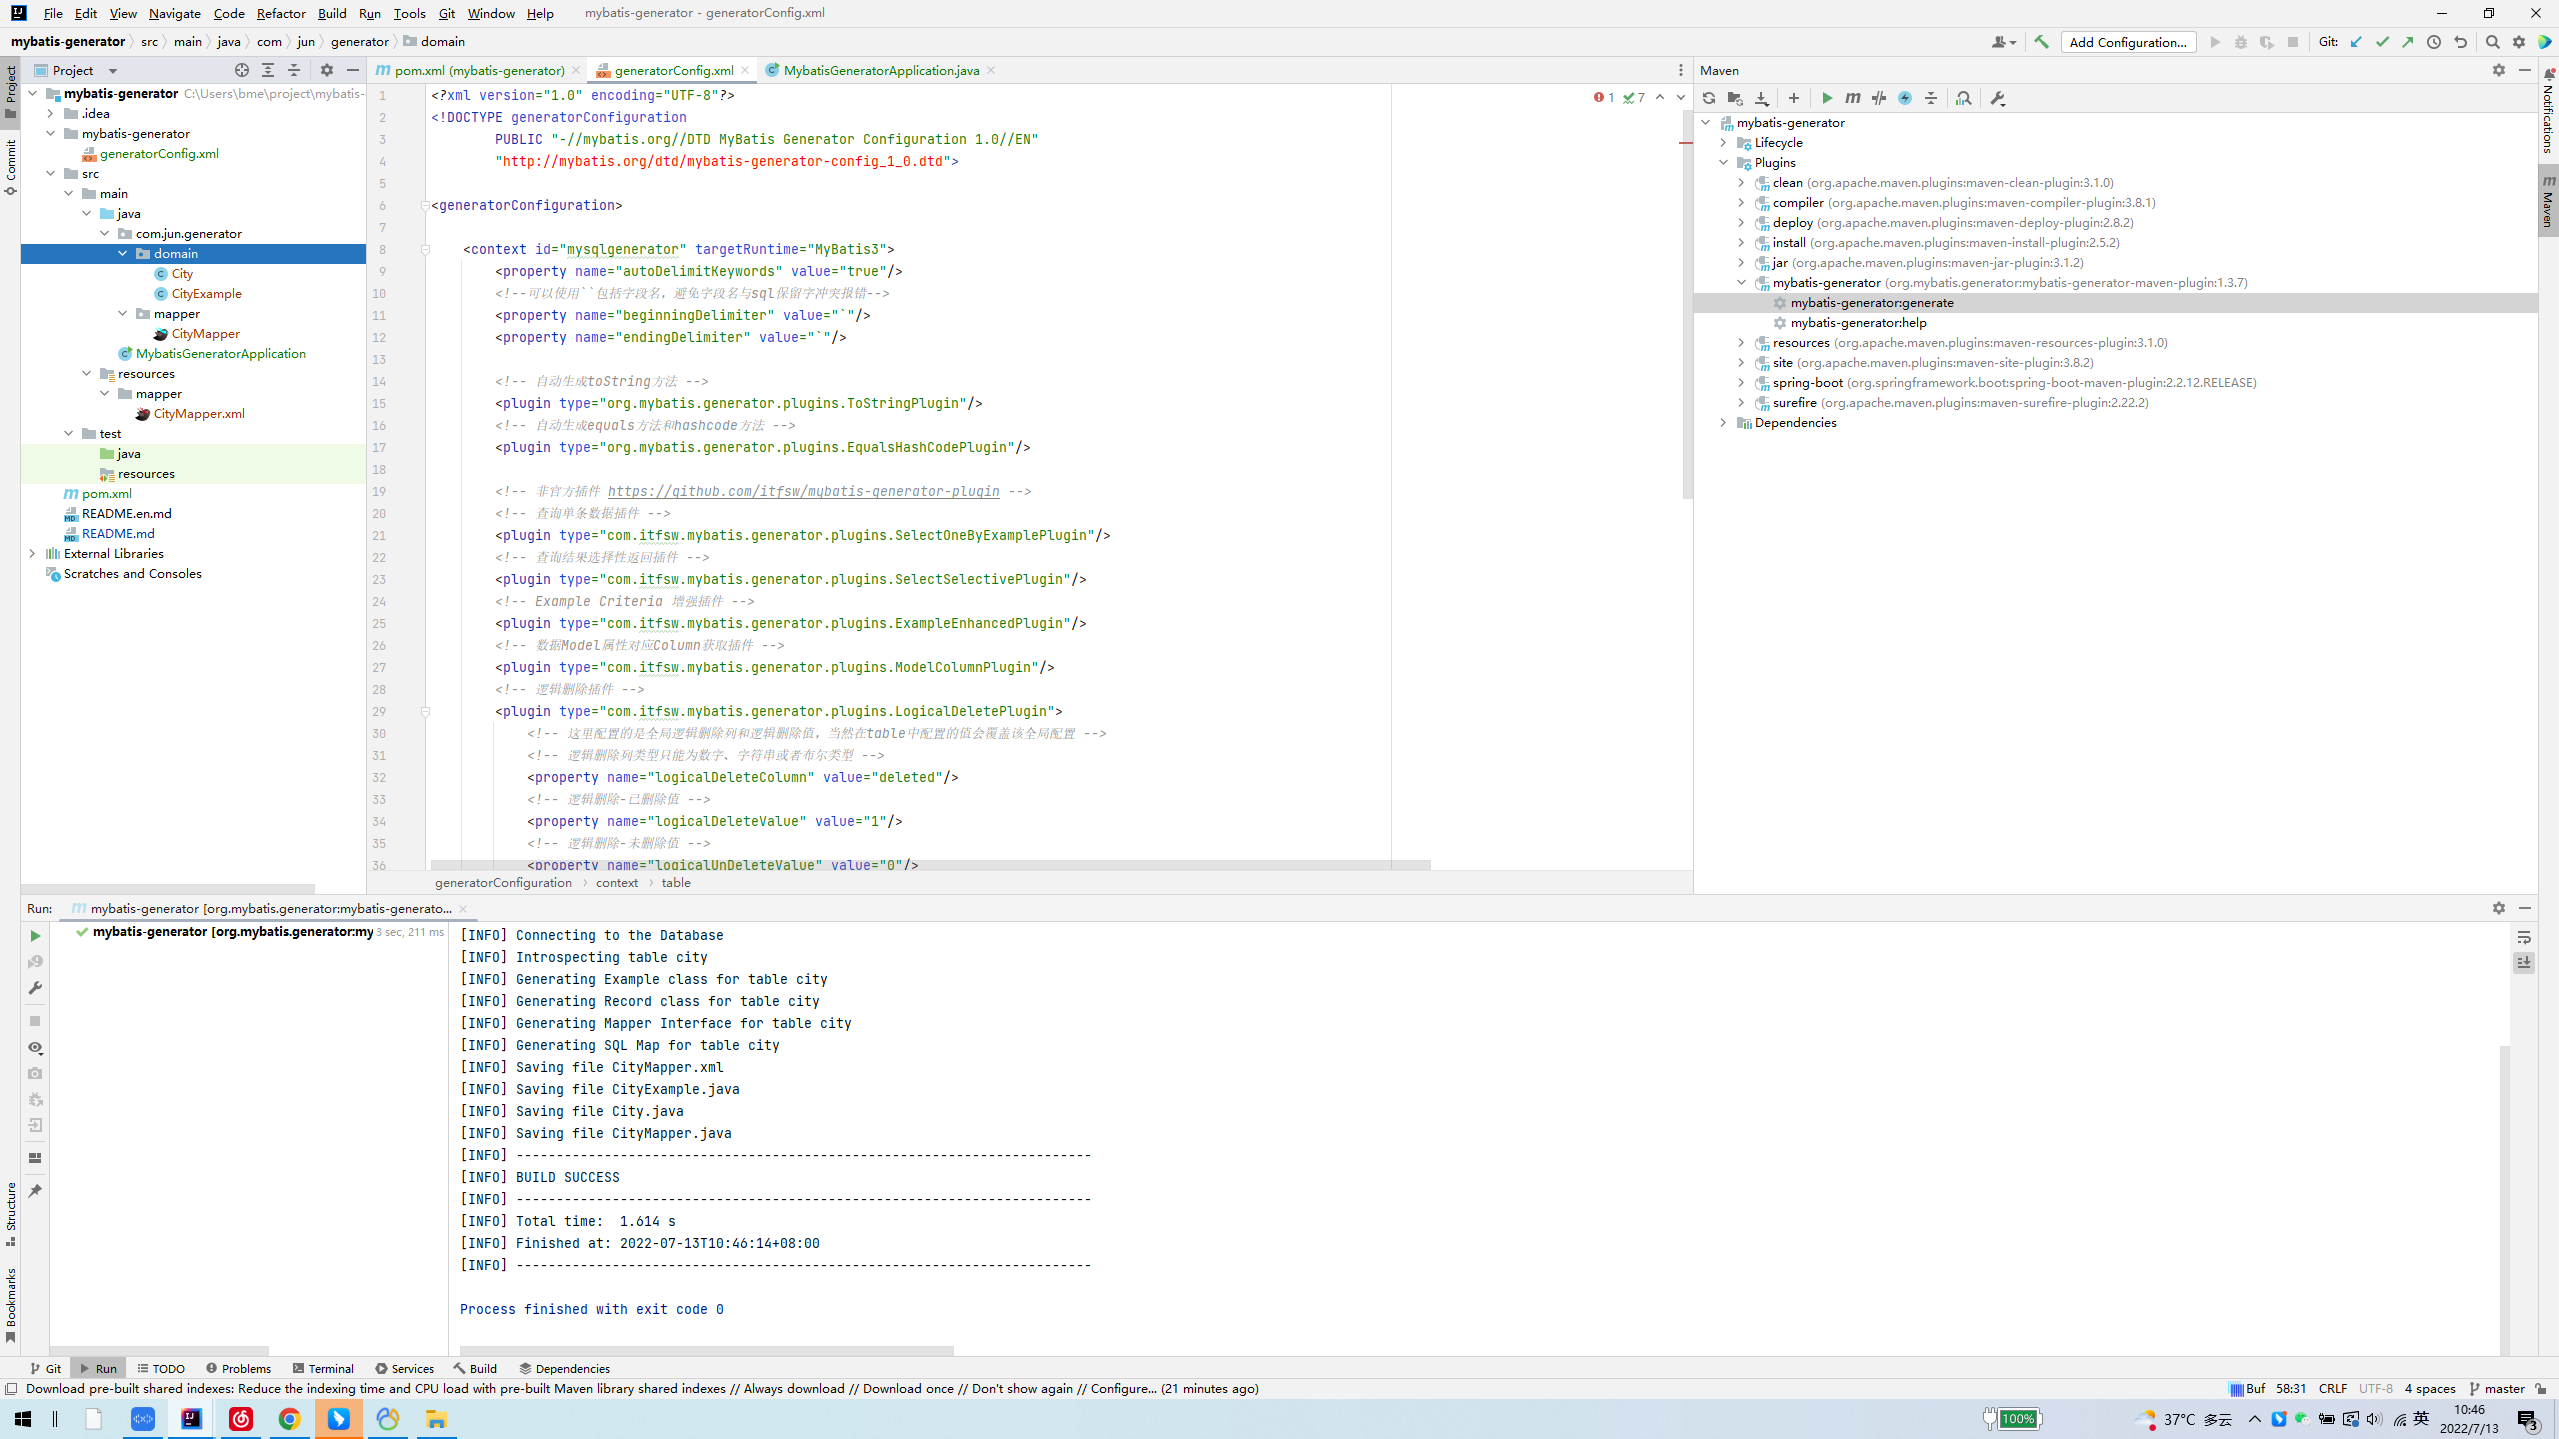Click Download Sources and Documentation icon

[1762, 98]
